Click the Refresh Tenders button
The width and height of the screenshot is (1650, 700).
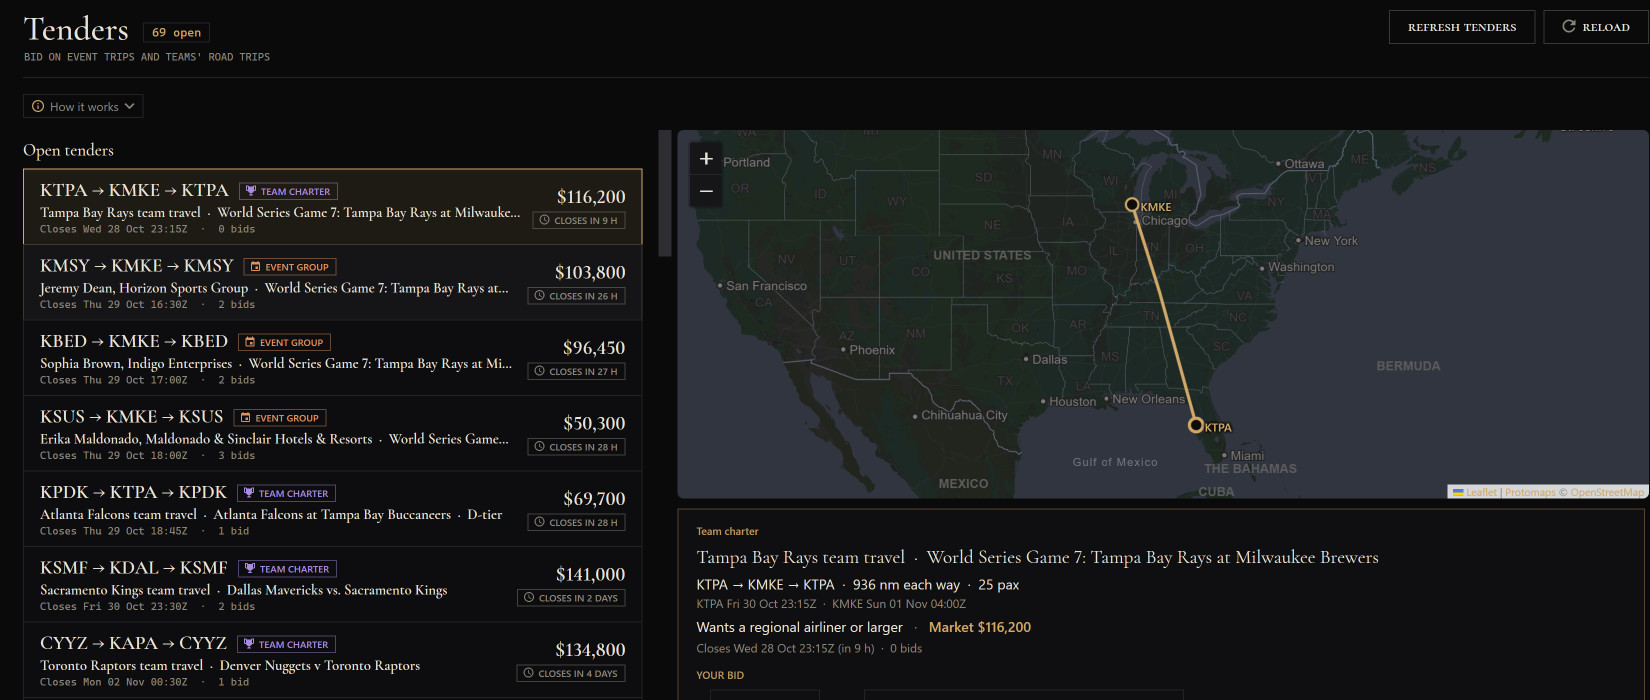tap(1462, 27)
